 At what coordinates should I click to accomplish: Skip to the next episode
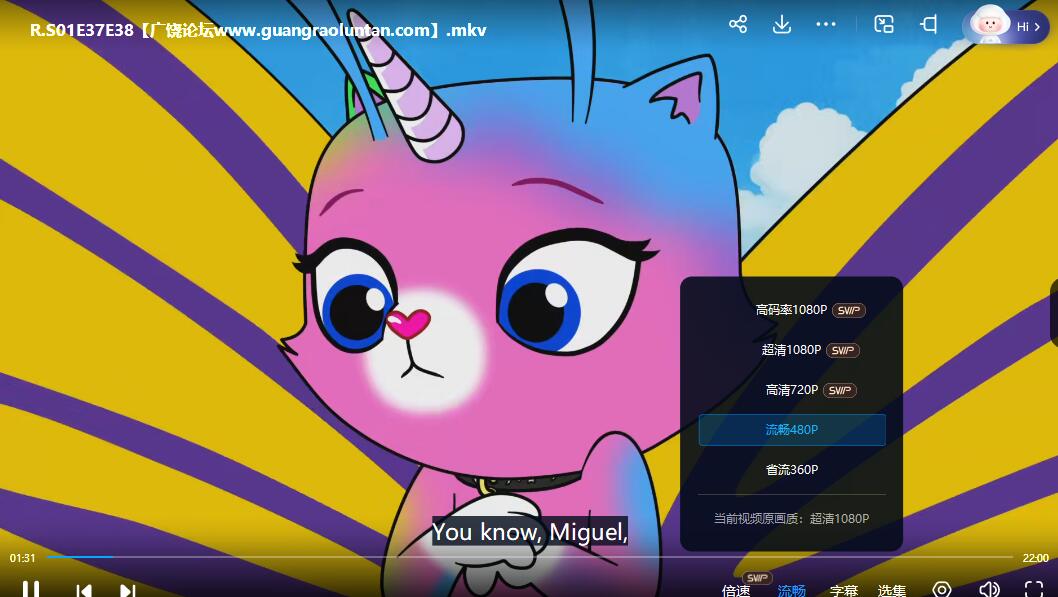128,591
